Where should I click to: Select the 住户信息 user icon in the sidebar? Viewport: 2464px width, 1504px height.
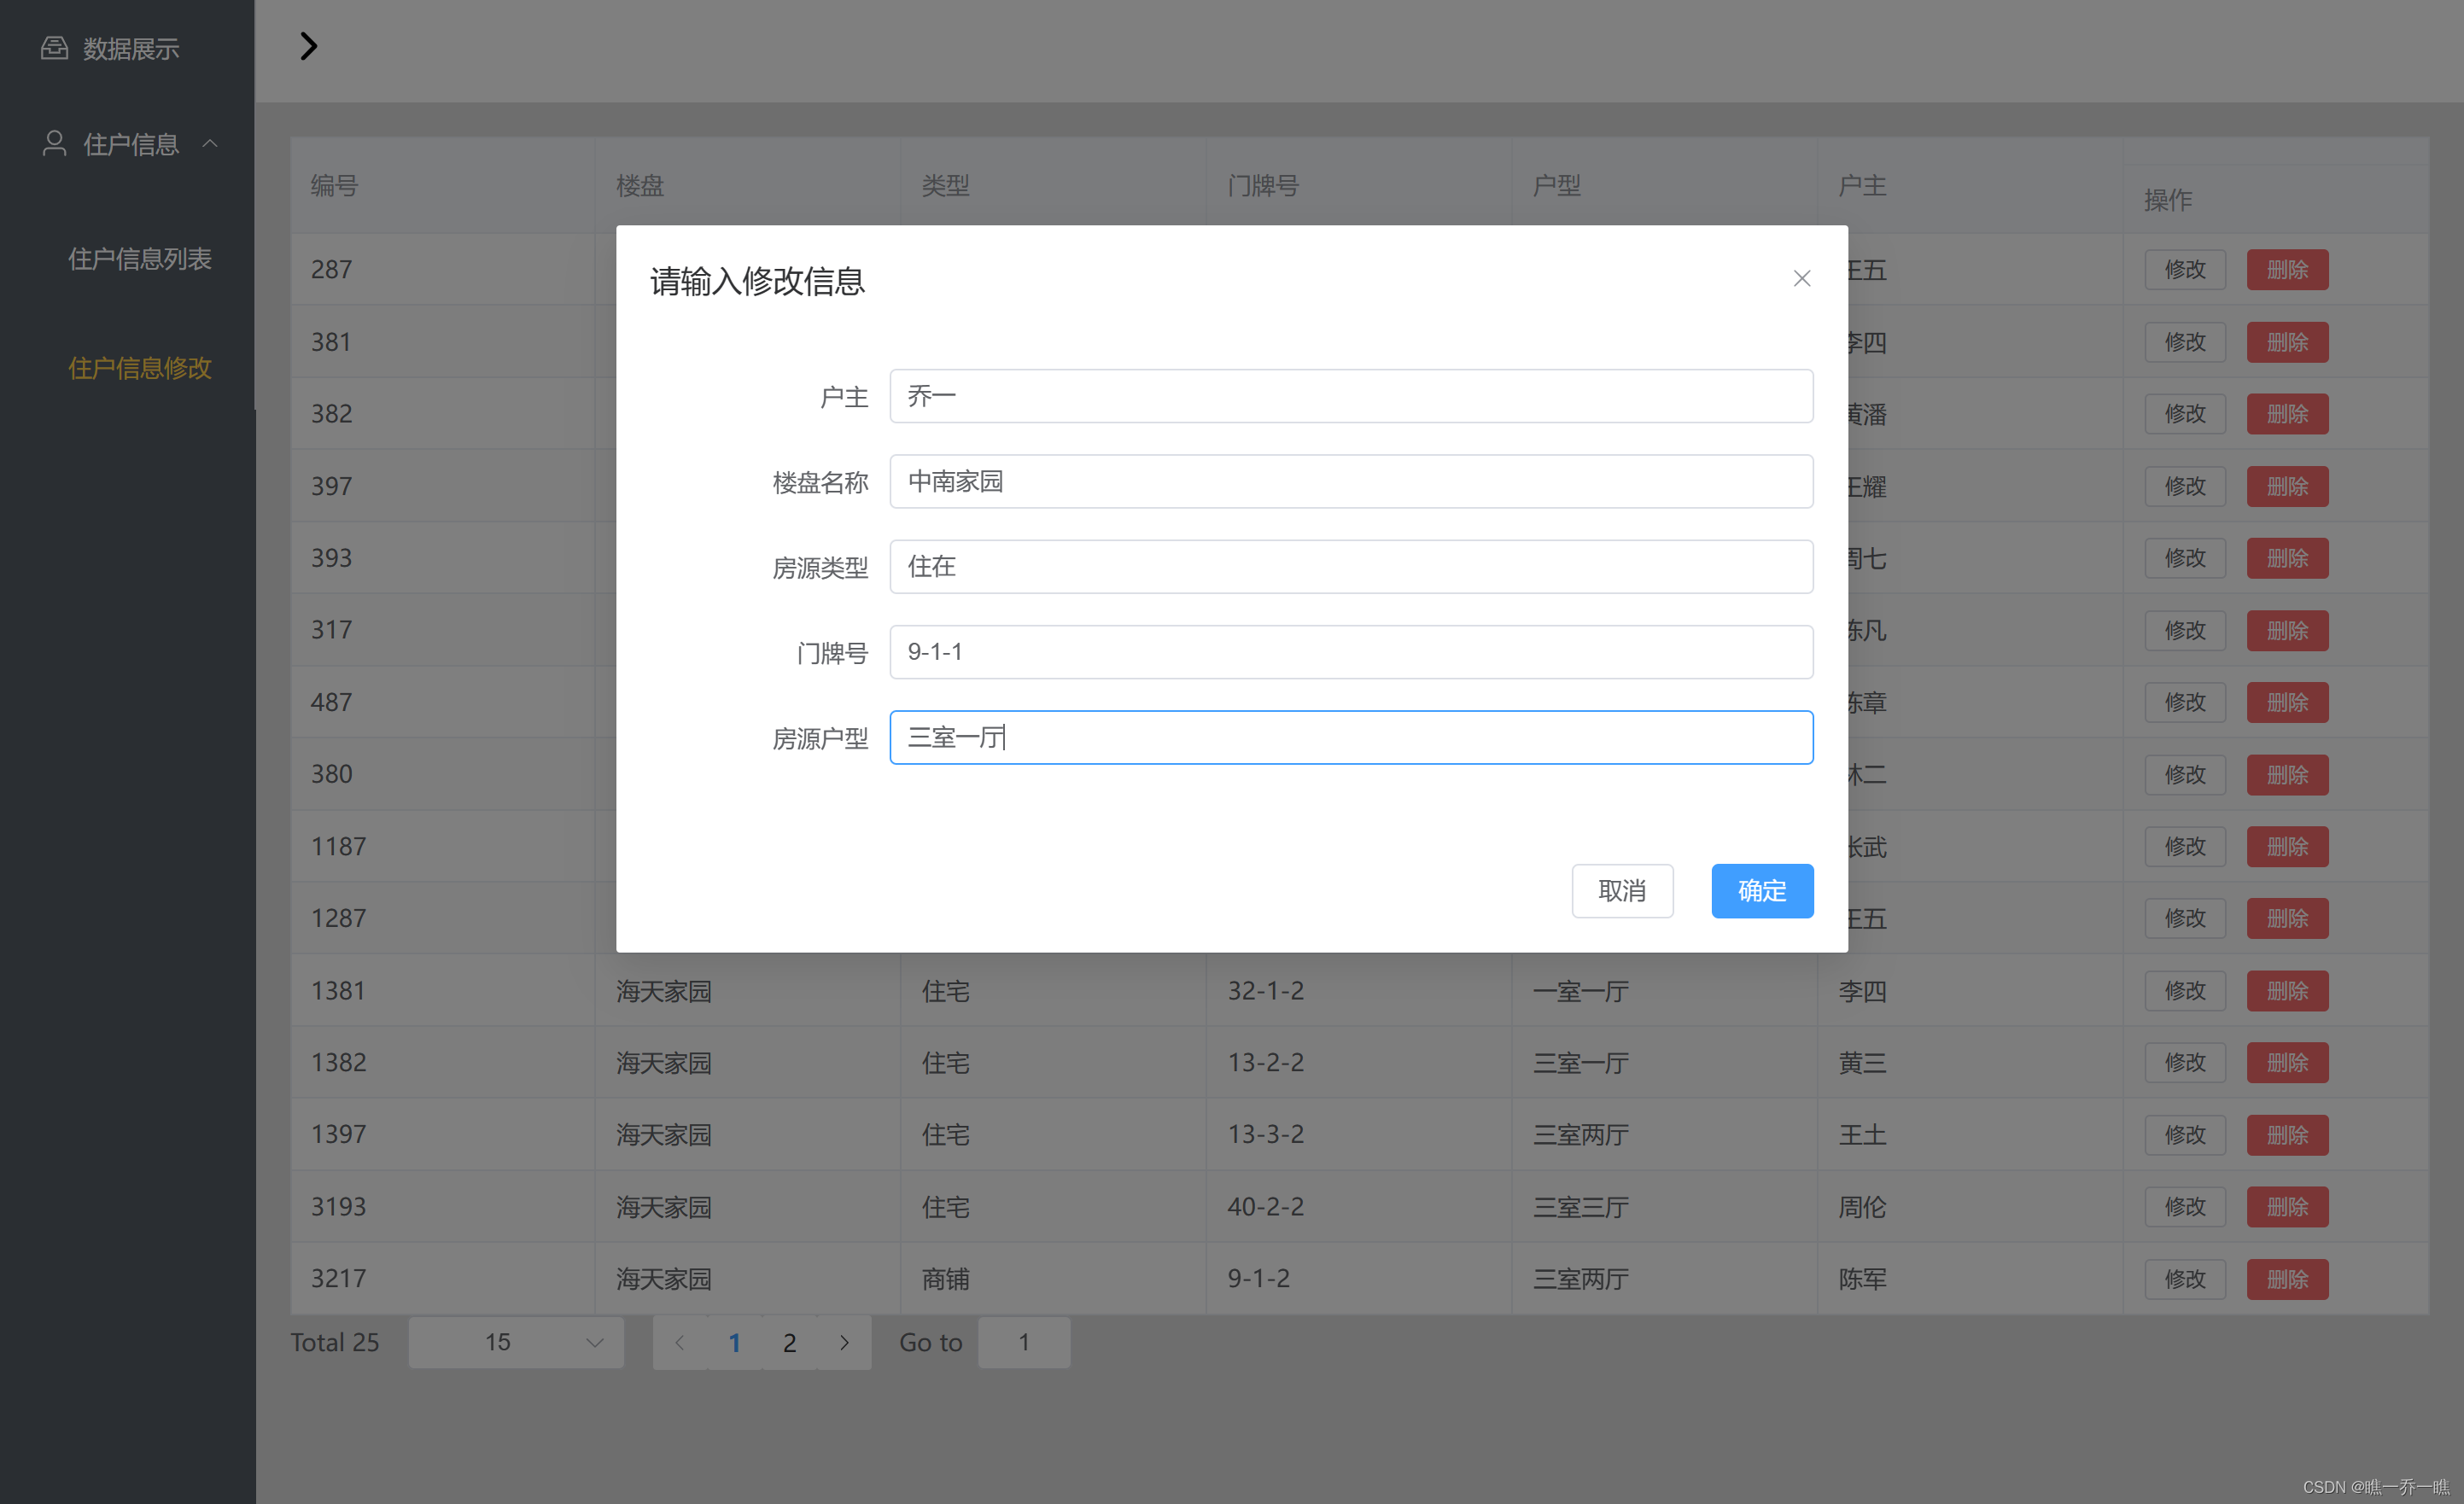[x=54, y=144]
